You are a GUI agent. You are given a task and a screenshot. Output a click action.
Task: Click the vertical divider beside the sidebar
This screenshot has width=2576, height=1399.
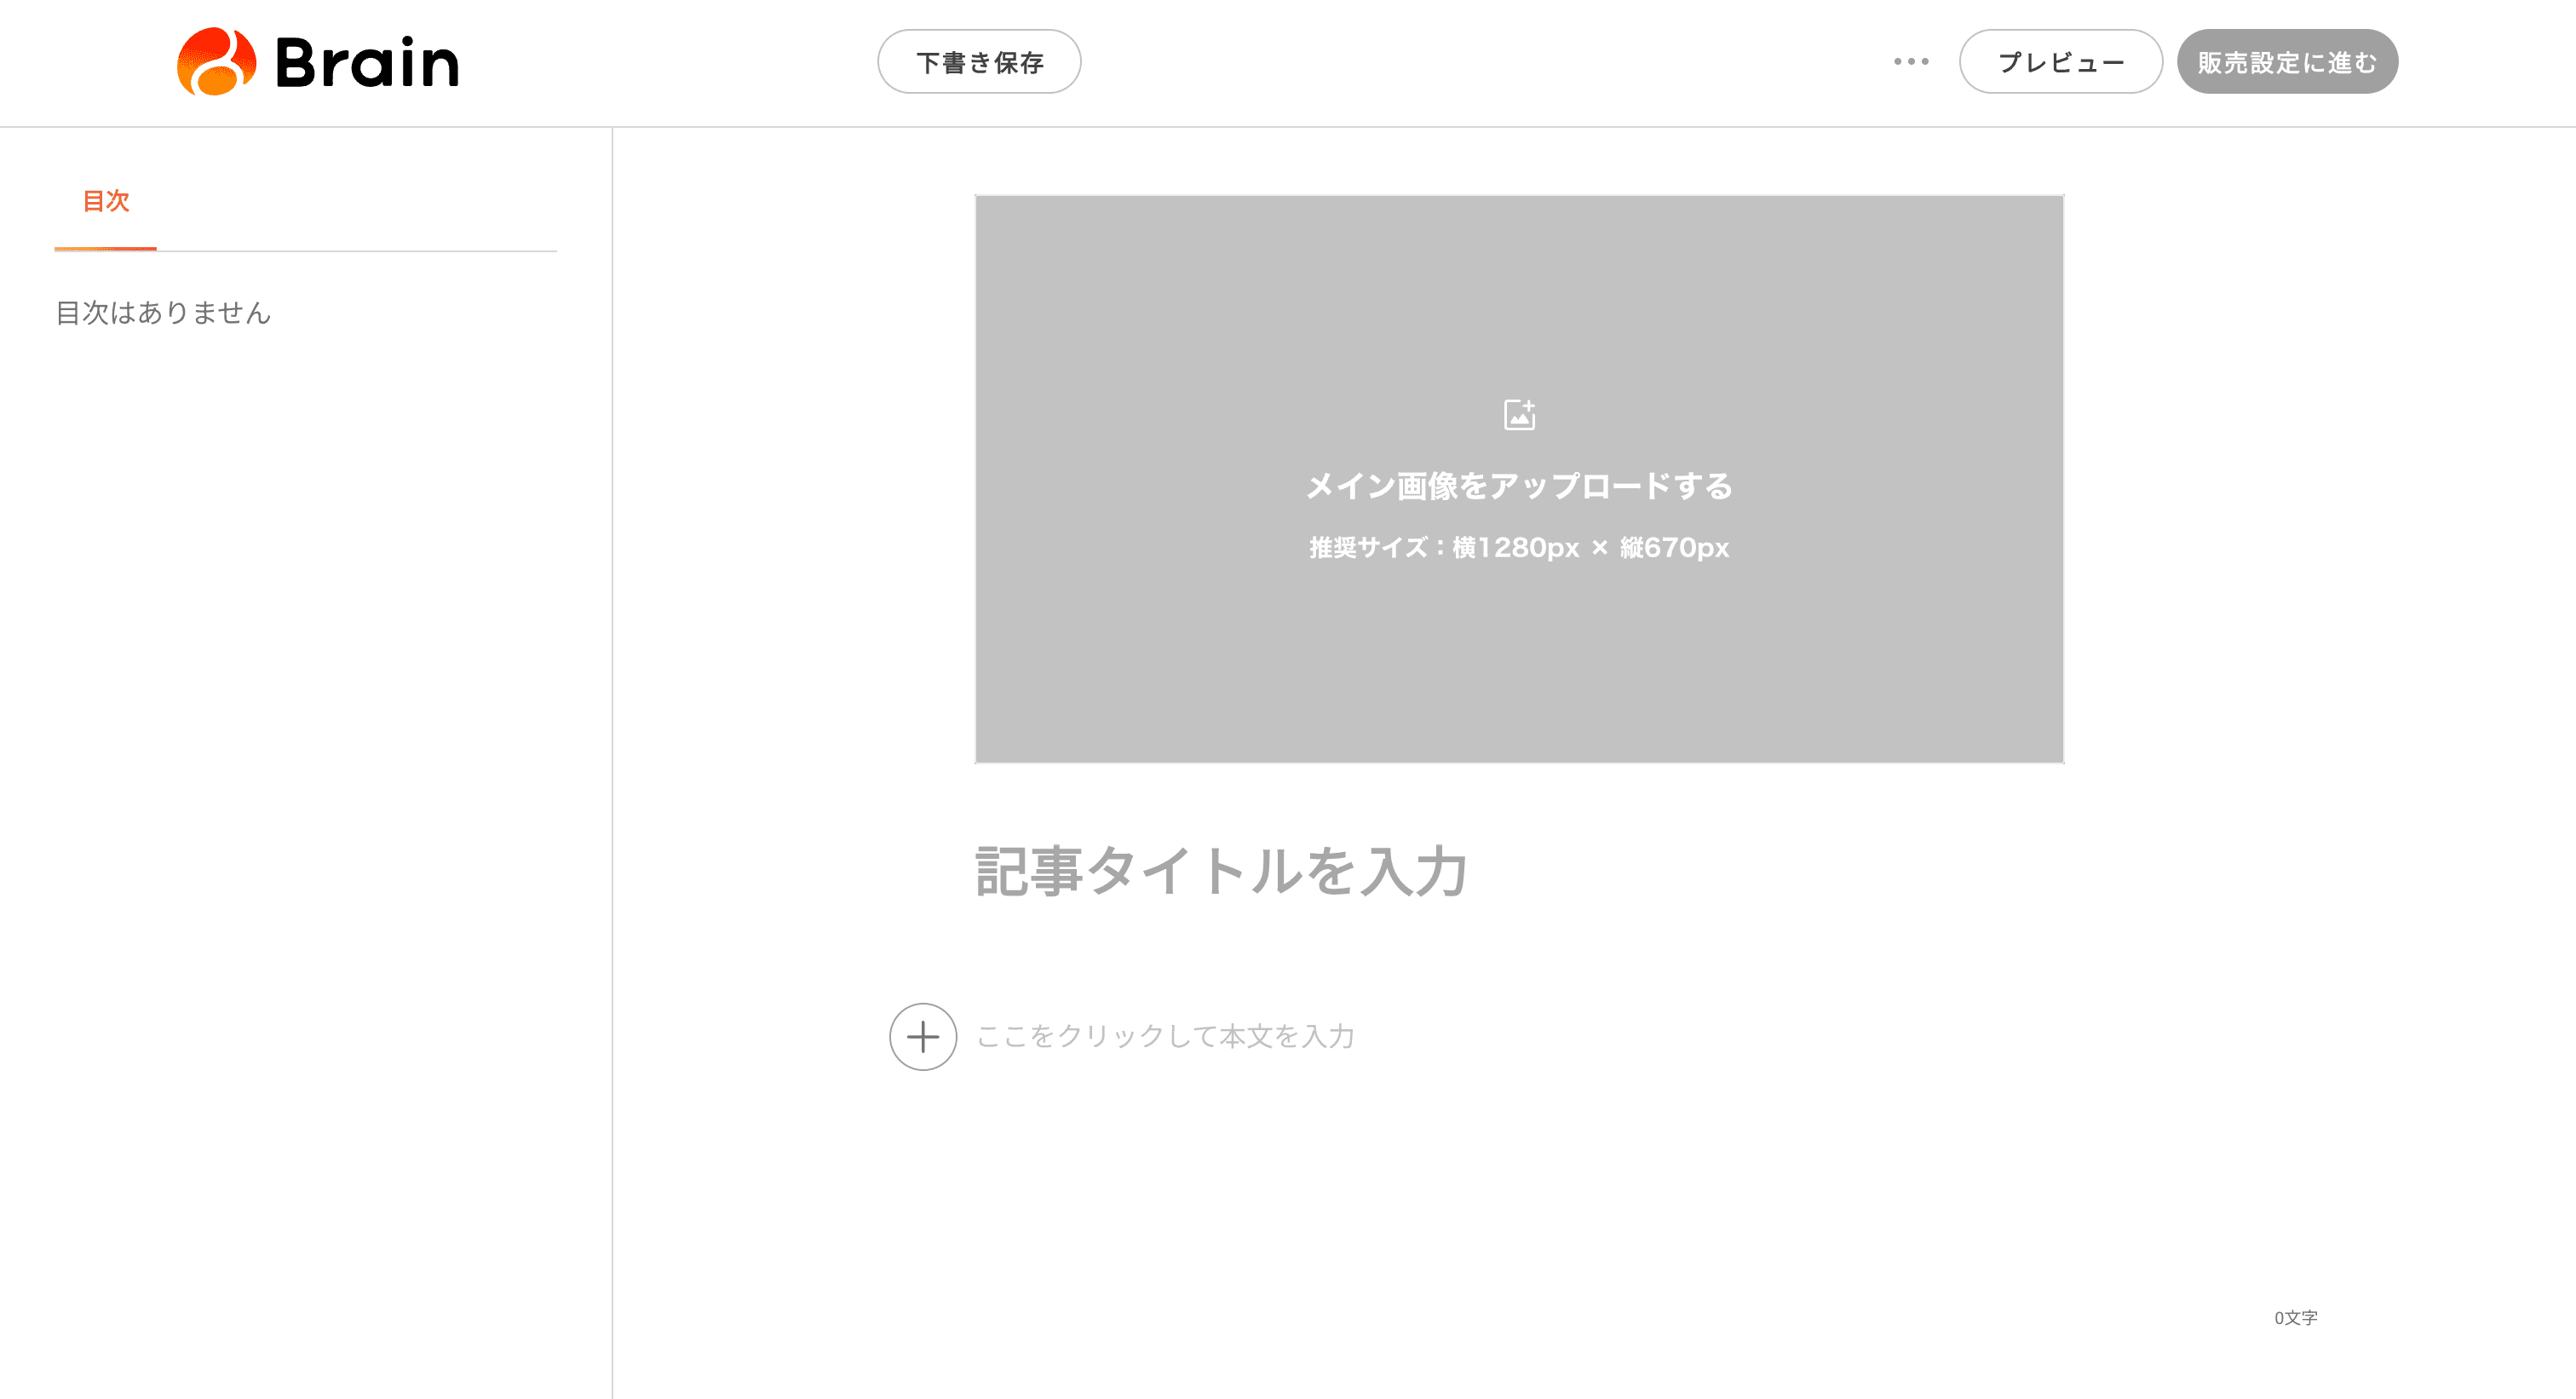(x=612, y=760)
